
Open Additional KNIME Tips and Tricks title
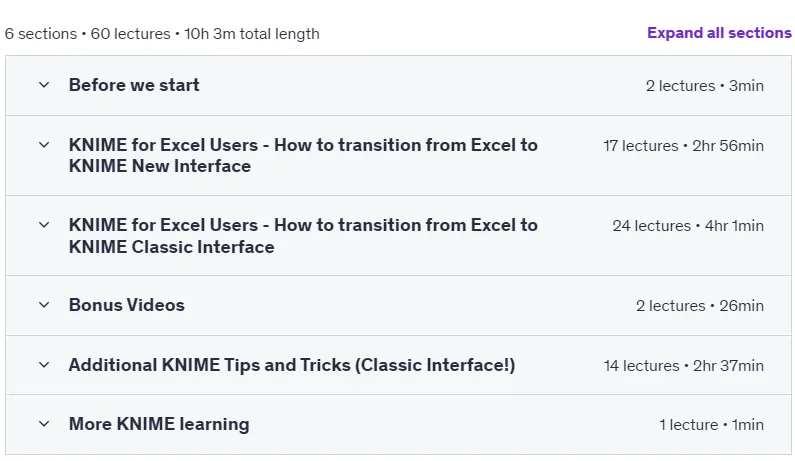coord(292,365)
